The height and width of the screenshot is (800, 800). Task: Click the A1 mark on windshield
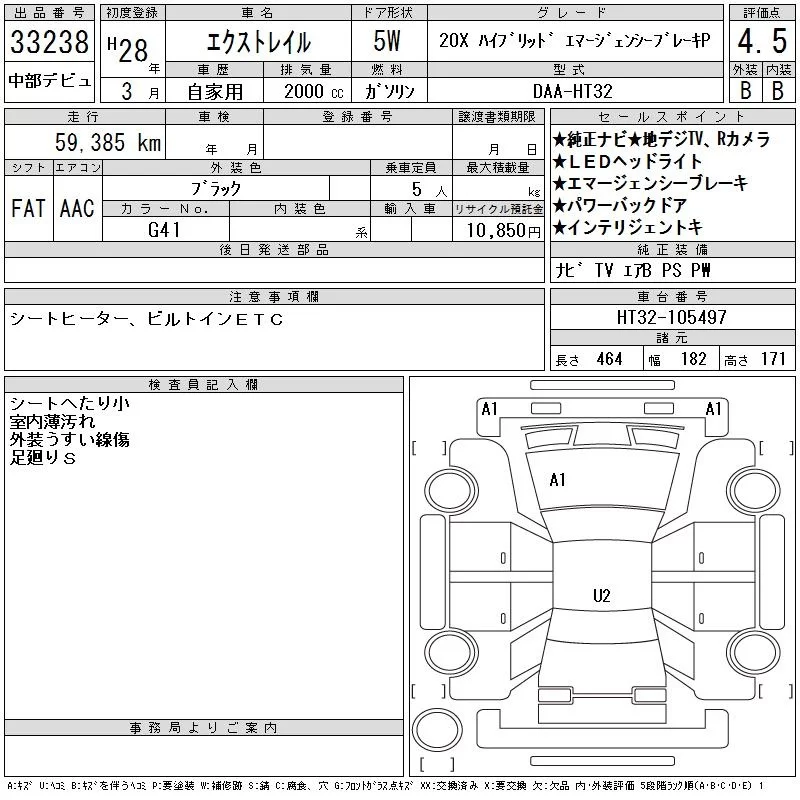click(557, 480)
